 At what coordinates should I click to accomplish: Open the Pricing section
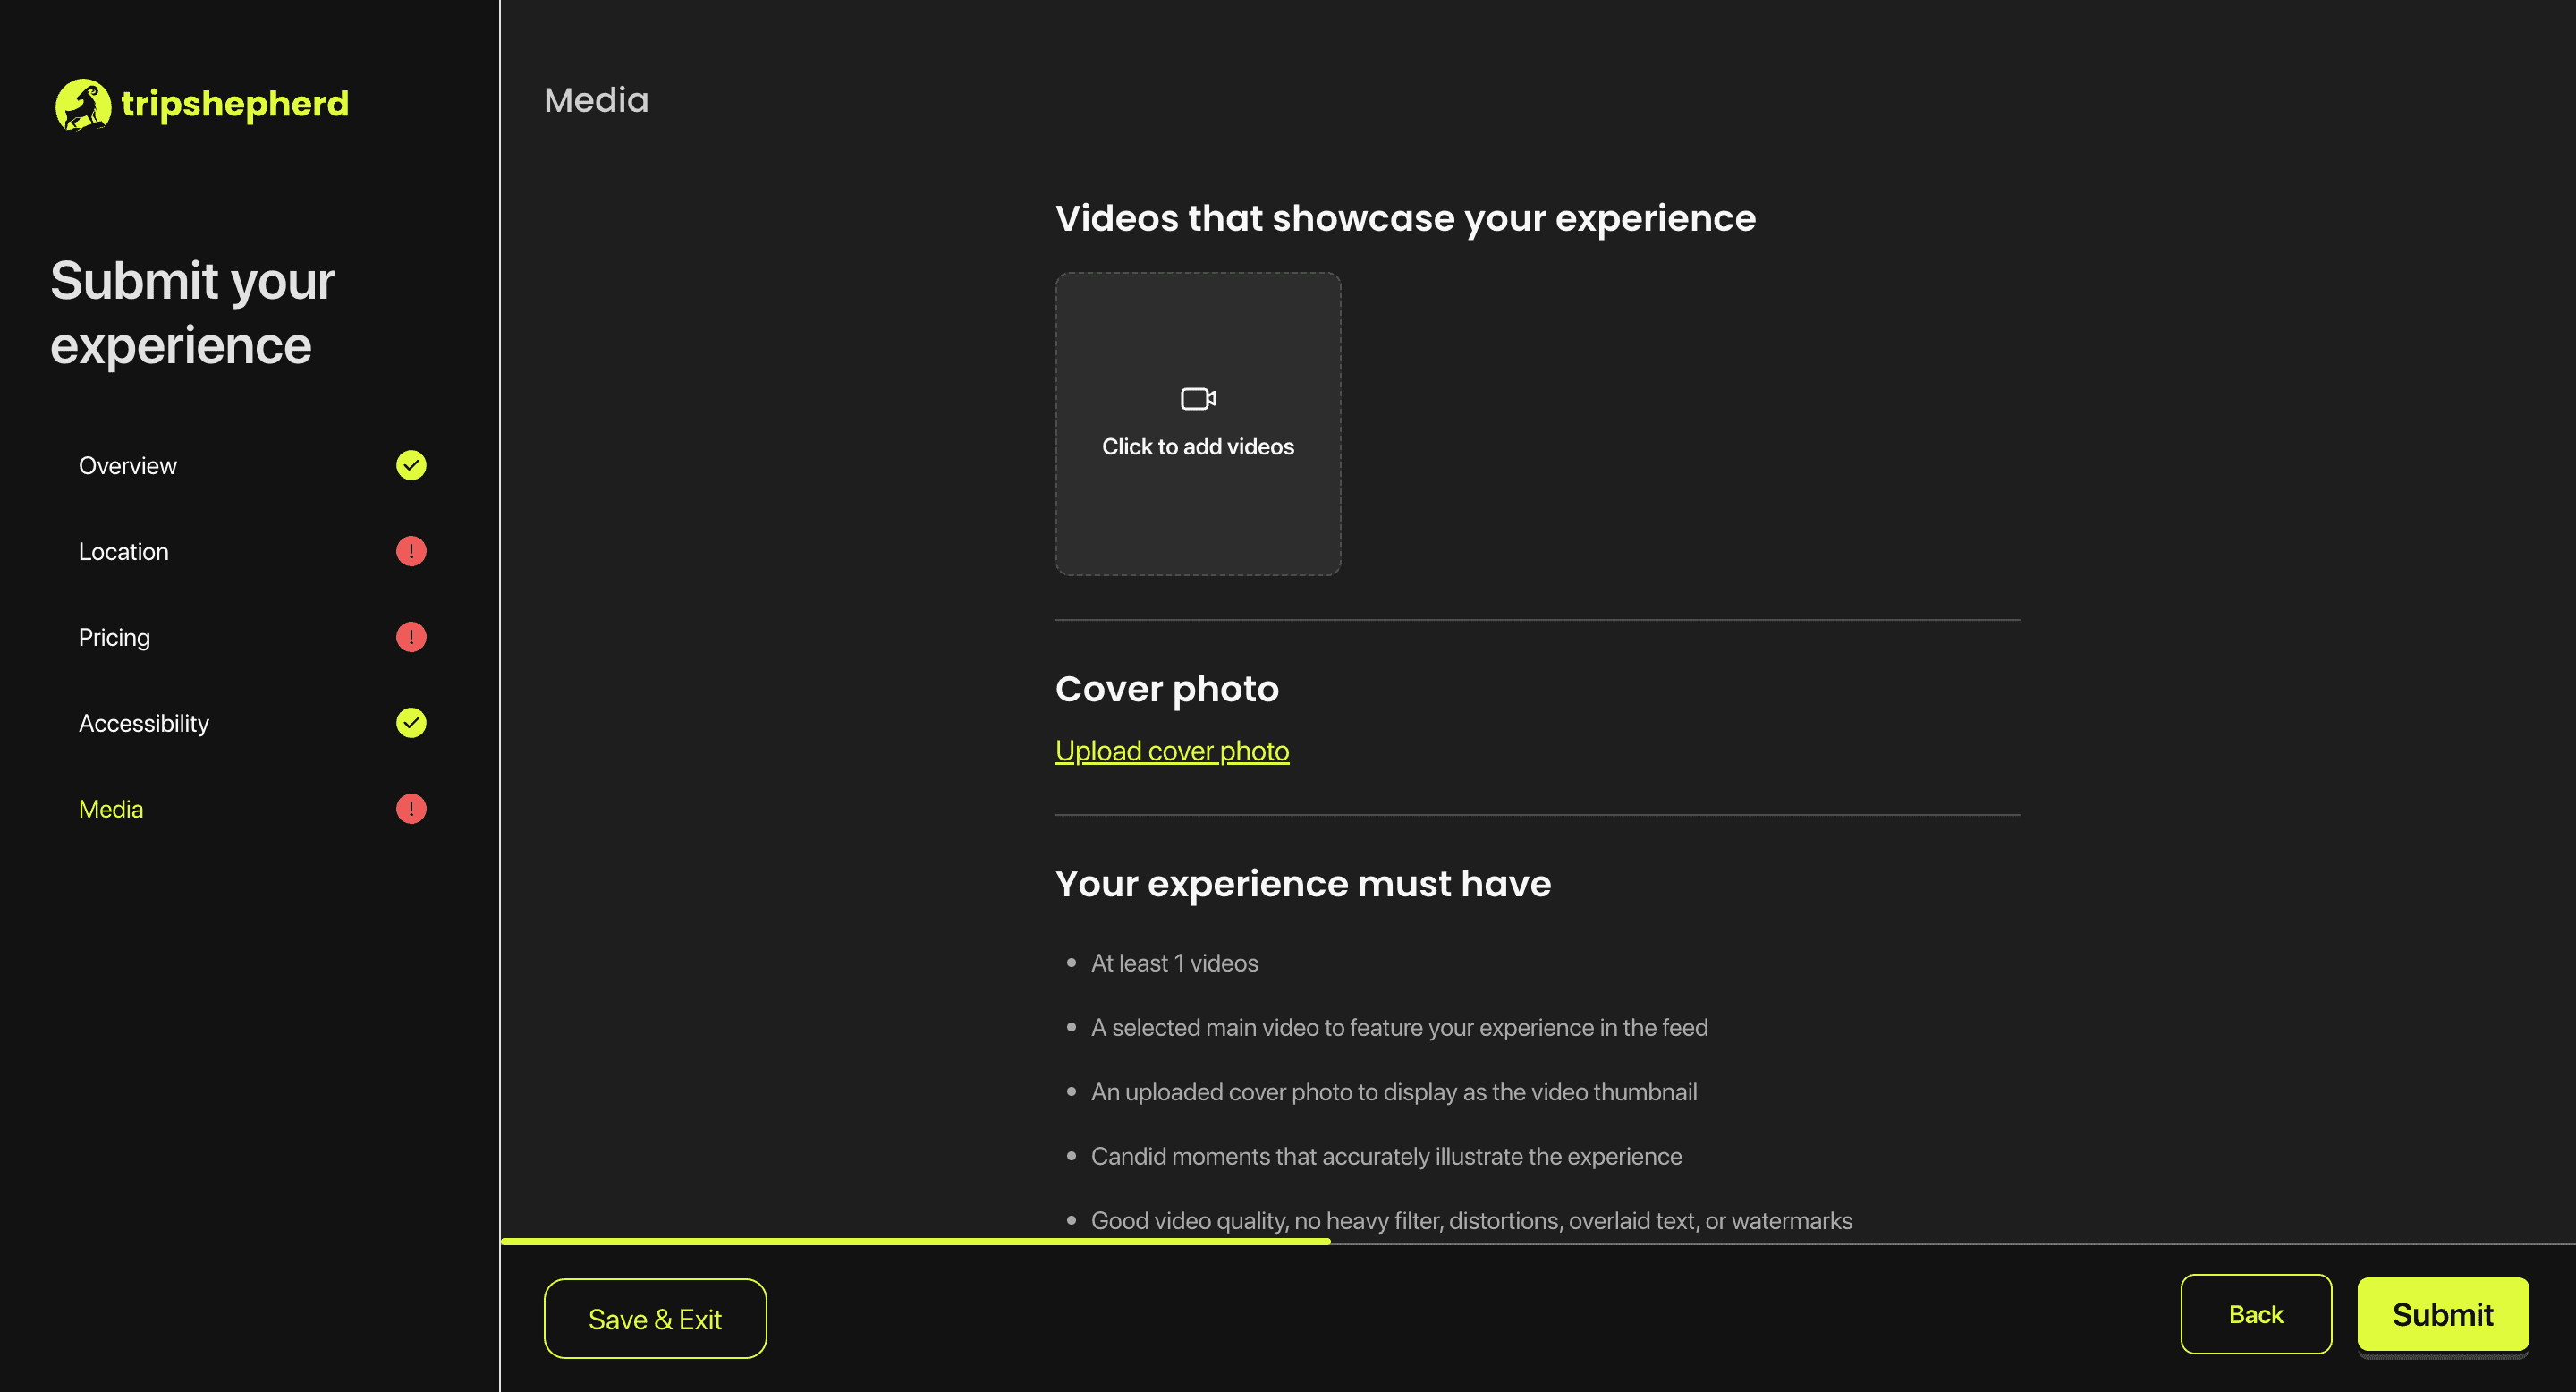point(114,638)
